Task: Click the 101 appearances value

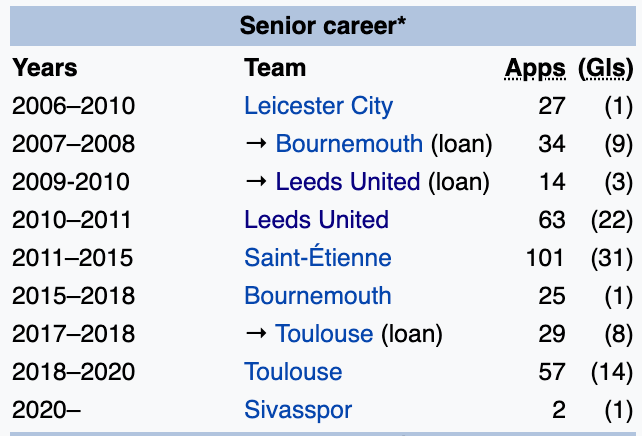Action: [546, 258]
